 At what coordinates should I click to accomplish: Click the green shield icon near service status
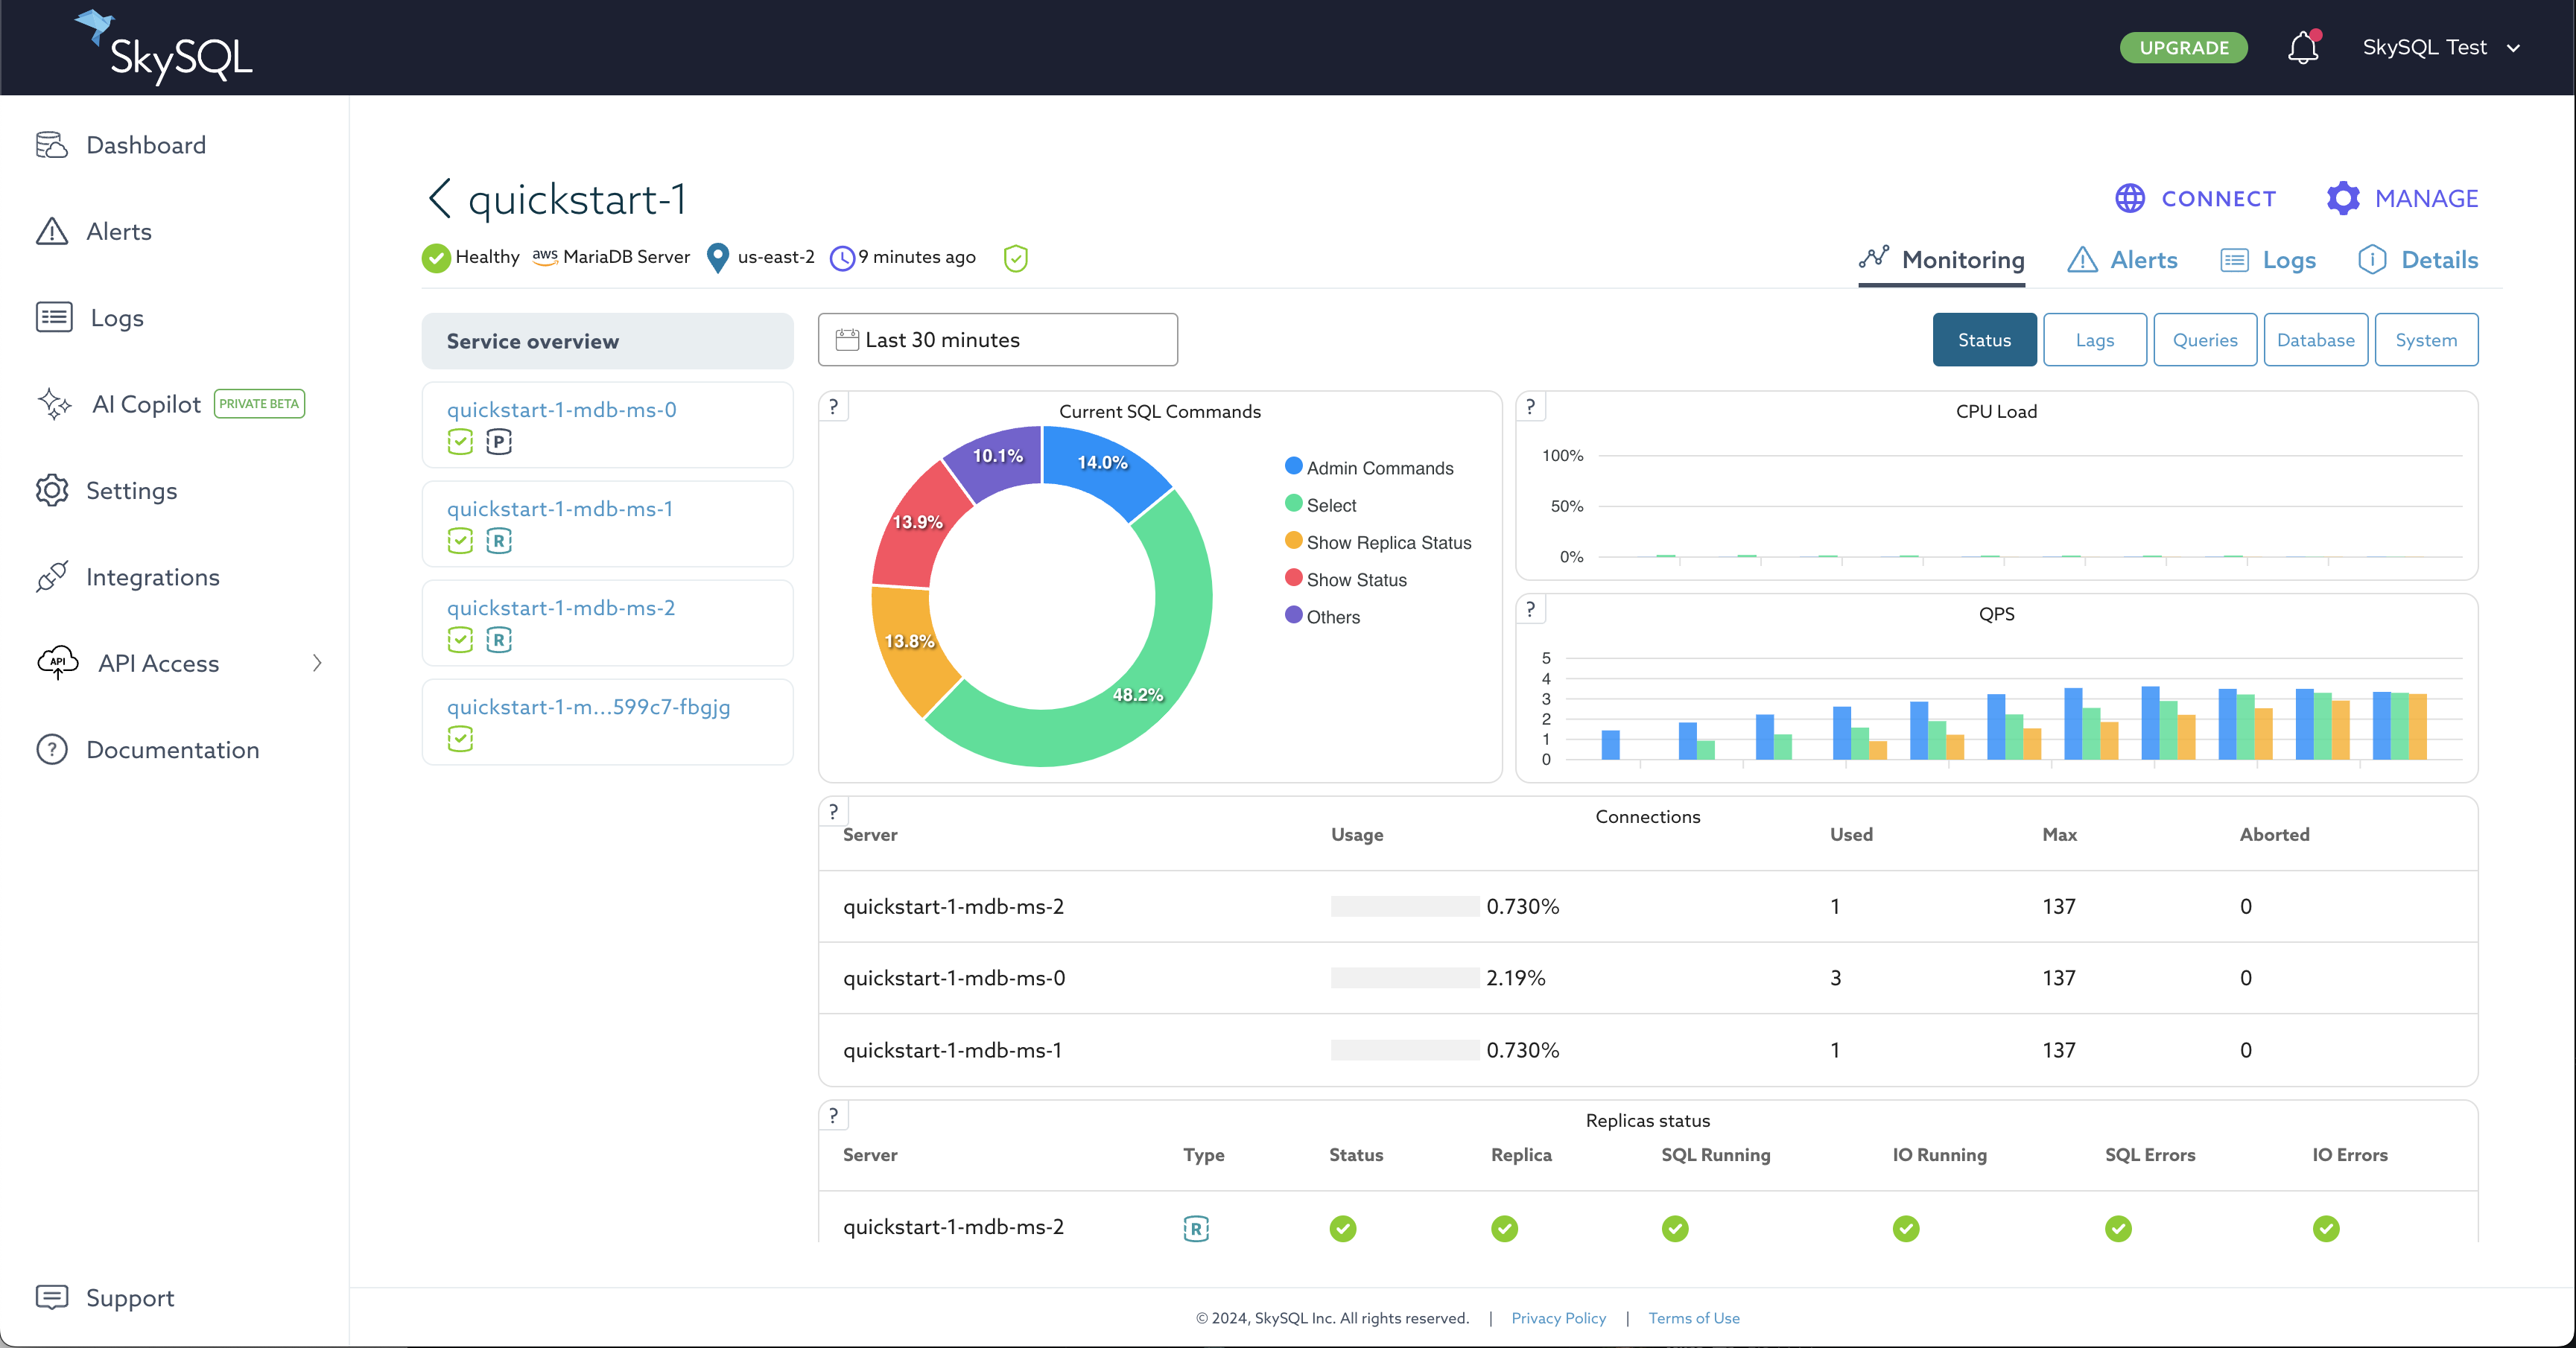tap(1015, 258)
